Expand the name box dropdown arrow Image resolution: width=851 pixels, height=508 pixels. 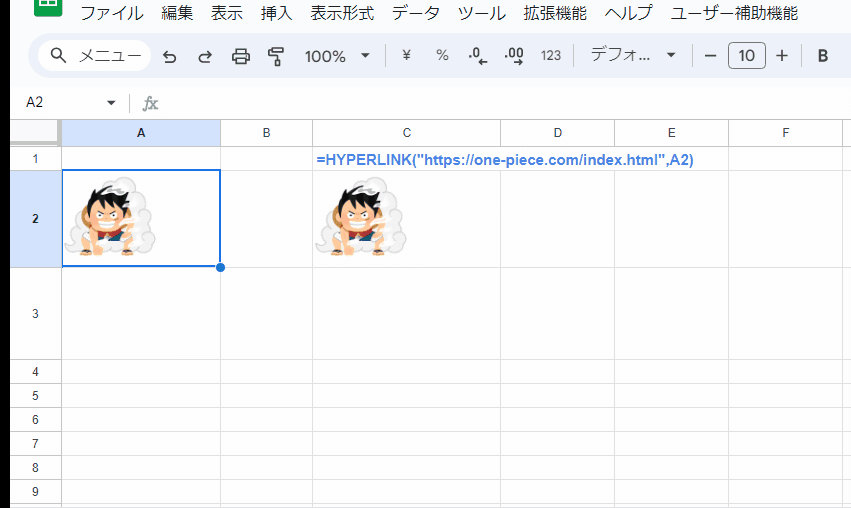[x=111, y=103]
